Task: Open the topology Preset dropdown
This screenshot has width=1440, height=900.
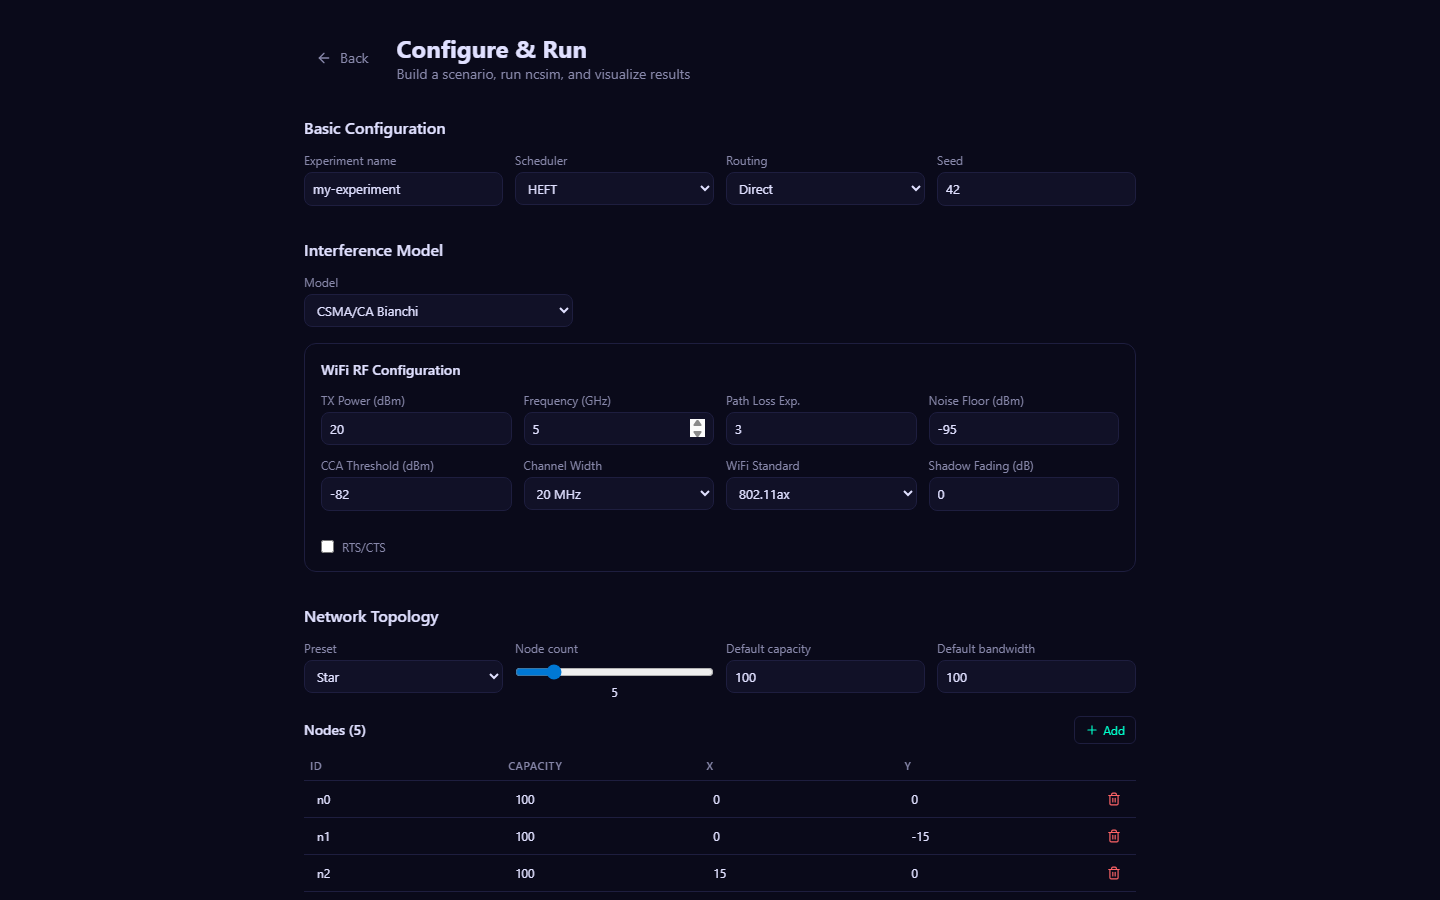Action: coord(403,677)
